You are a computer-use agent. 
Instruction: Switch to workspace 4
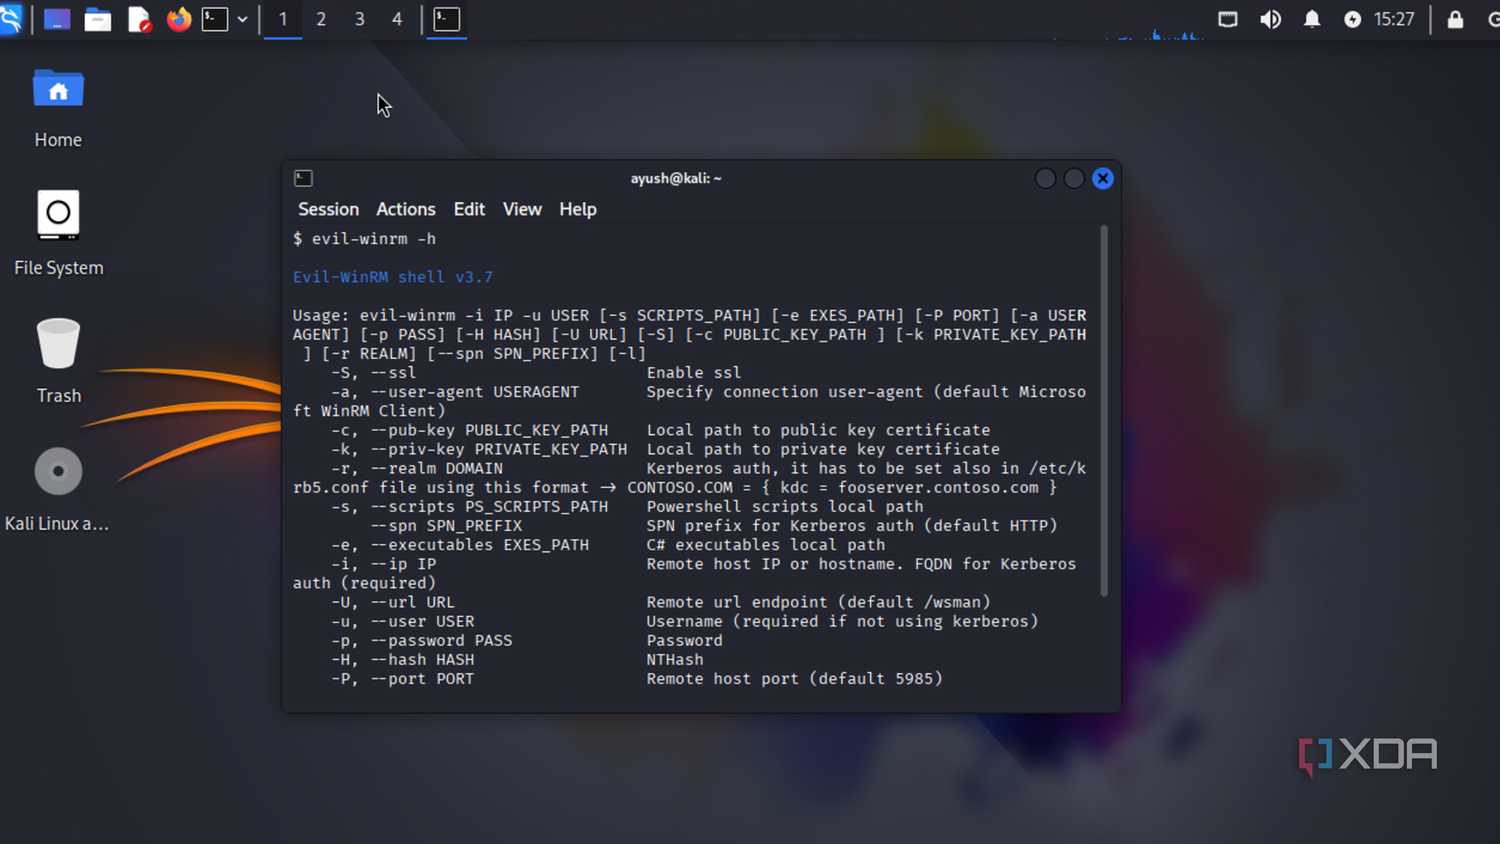point(397,19)
